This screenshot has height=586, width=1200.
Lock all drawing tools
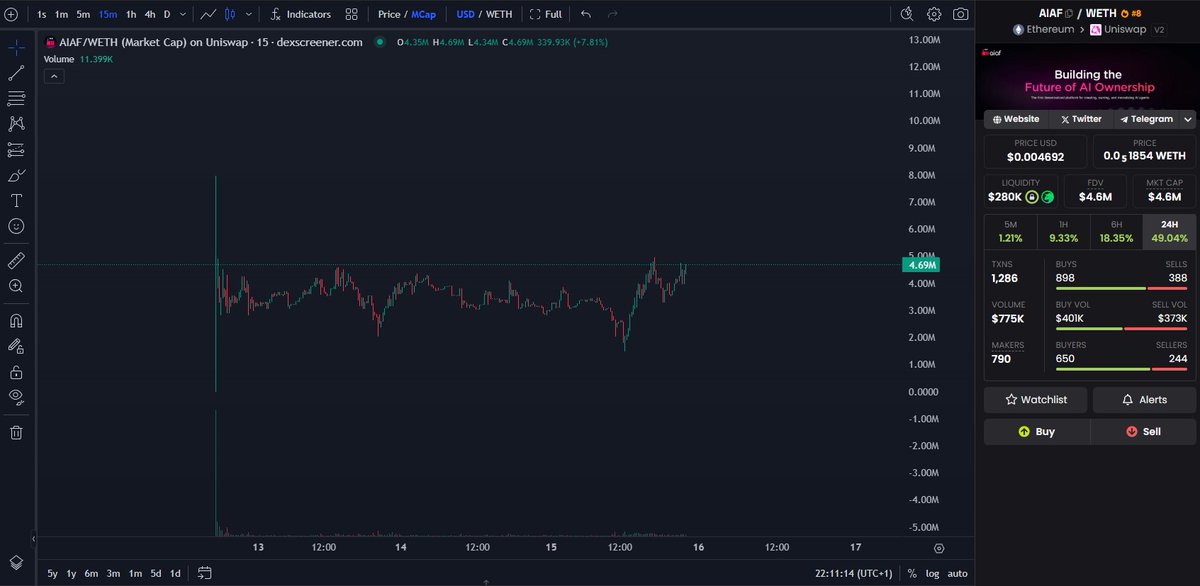16,372
